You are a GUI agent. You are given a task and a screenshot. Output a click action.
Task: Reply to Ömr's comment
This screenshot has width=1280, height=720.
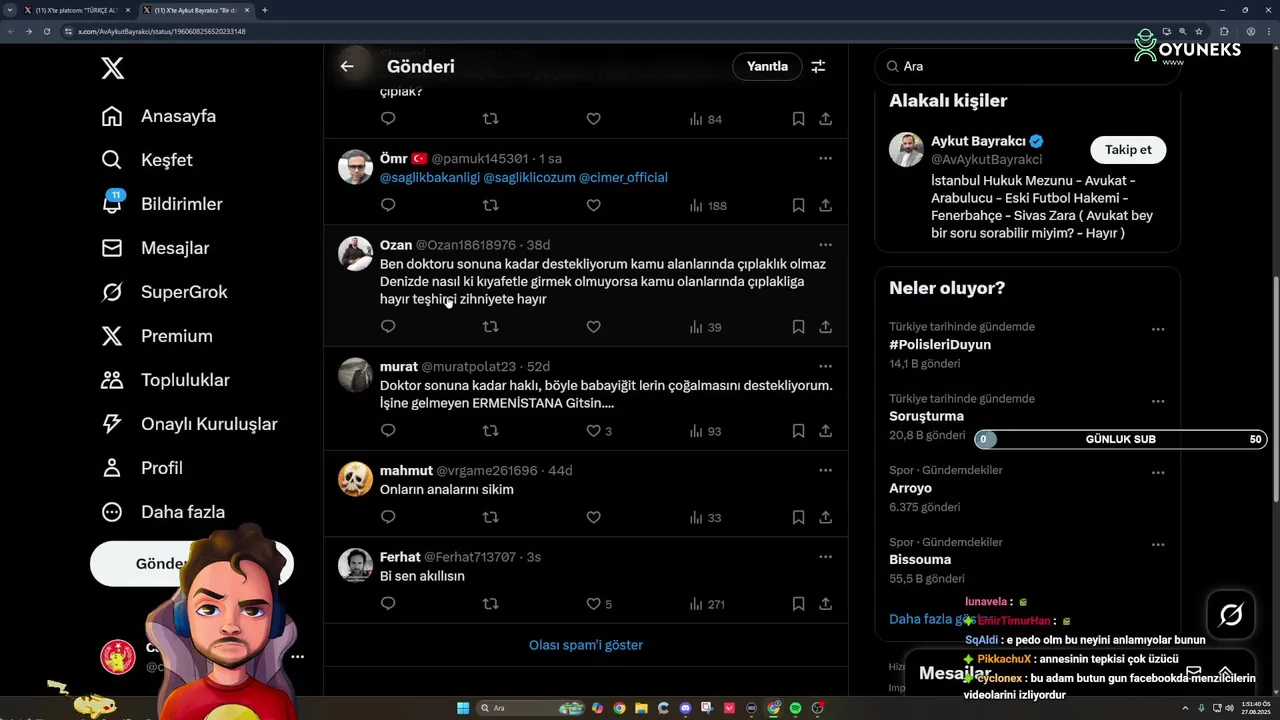388,205
